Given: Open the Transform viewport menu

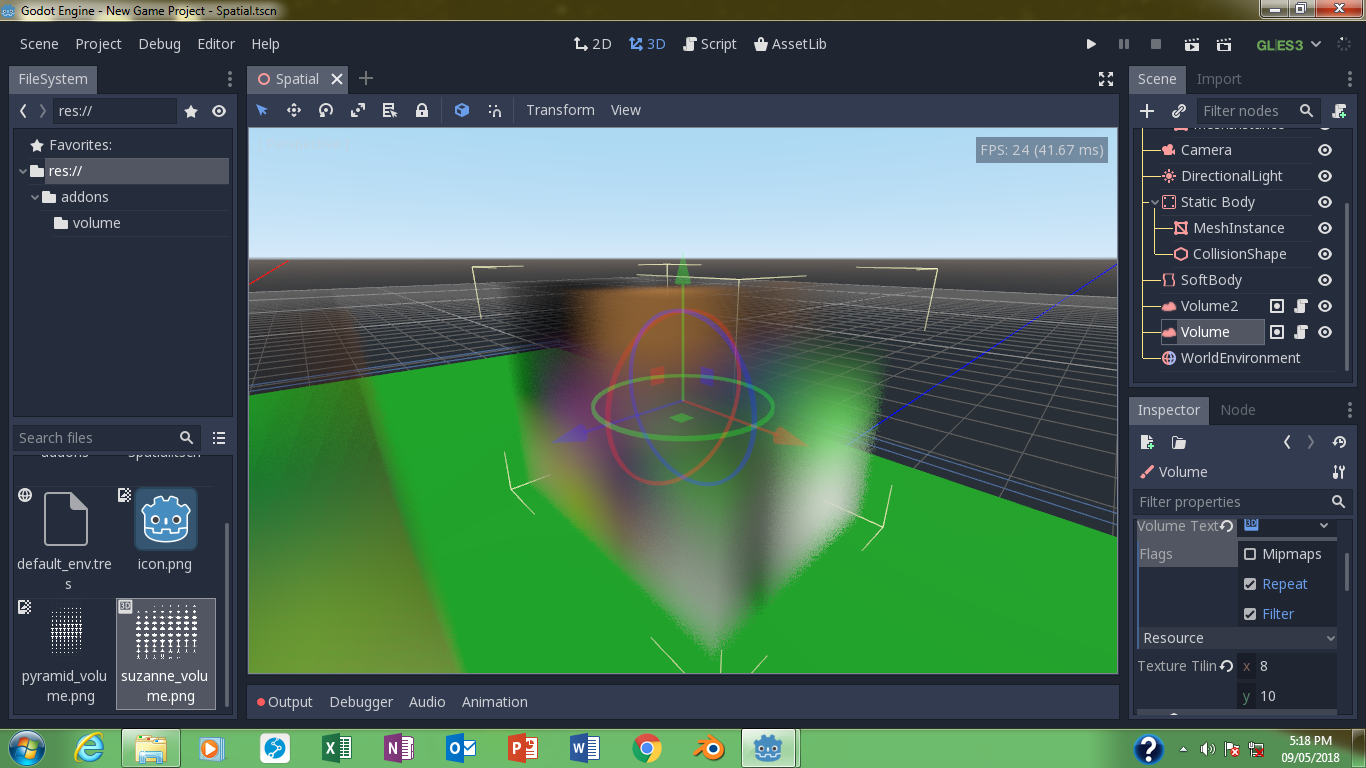Looking at the screenshot, I should click(x=560, y=110).
